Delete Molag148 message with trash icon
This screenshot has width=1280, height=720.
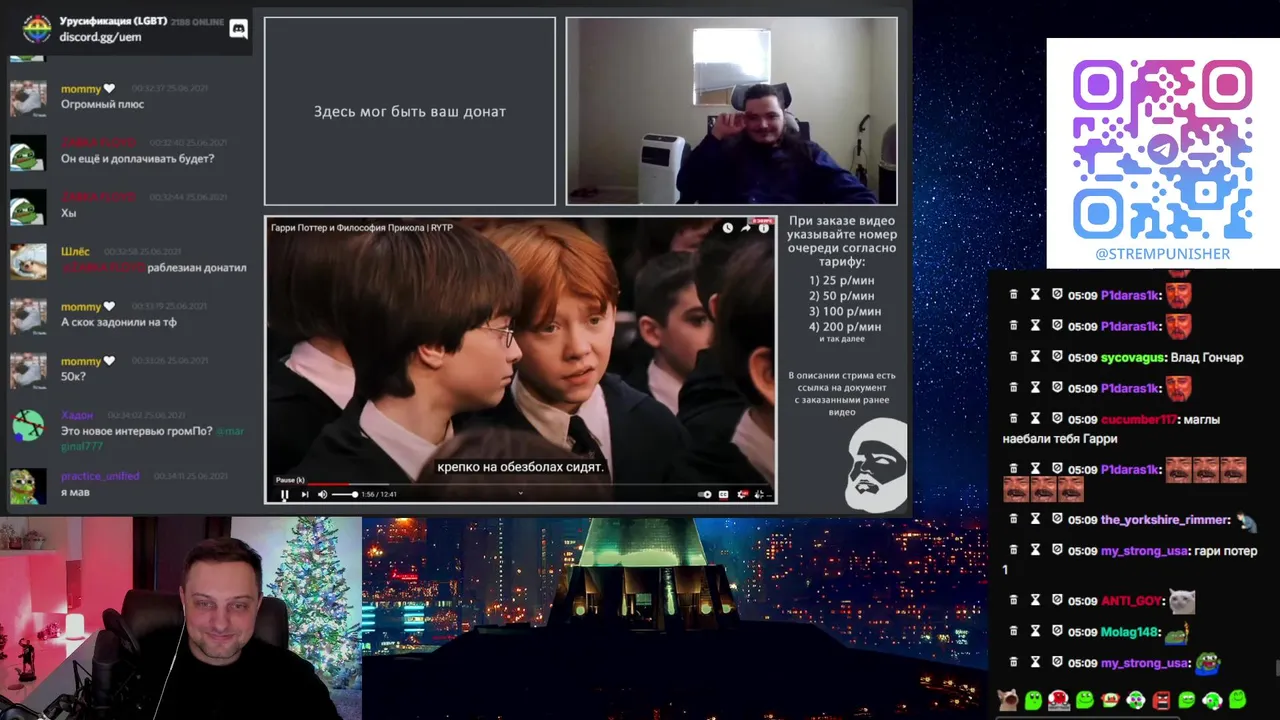(1014, 631)
